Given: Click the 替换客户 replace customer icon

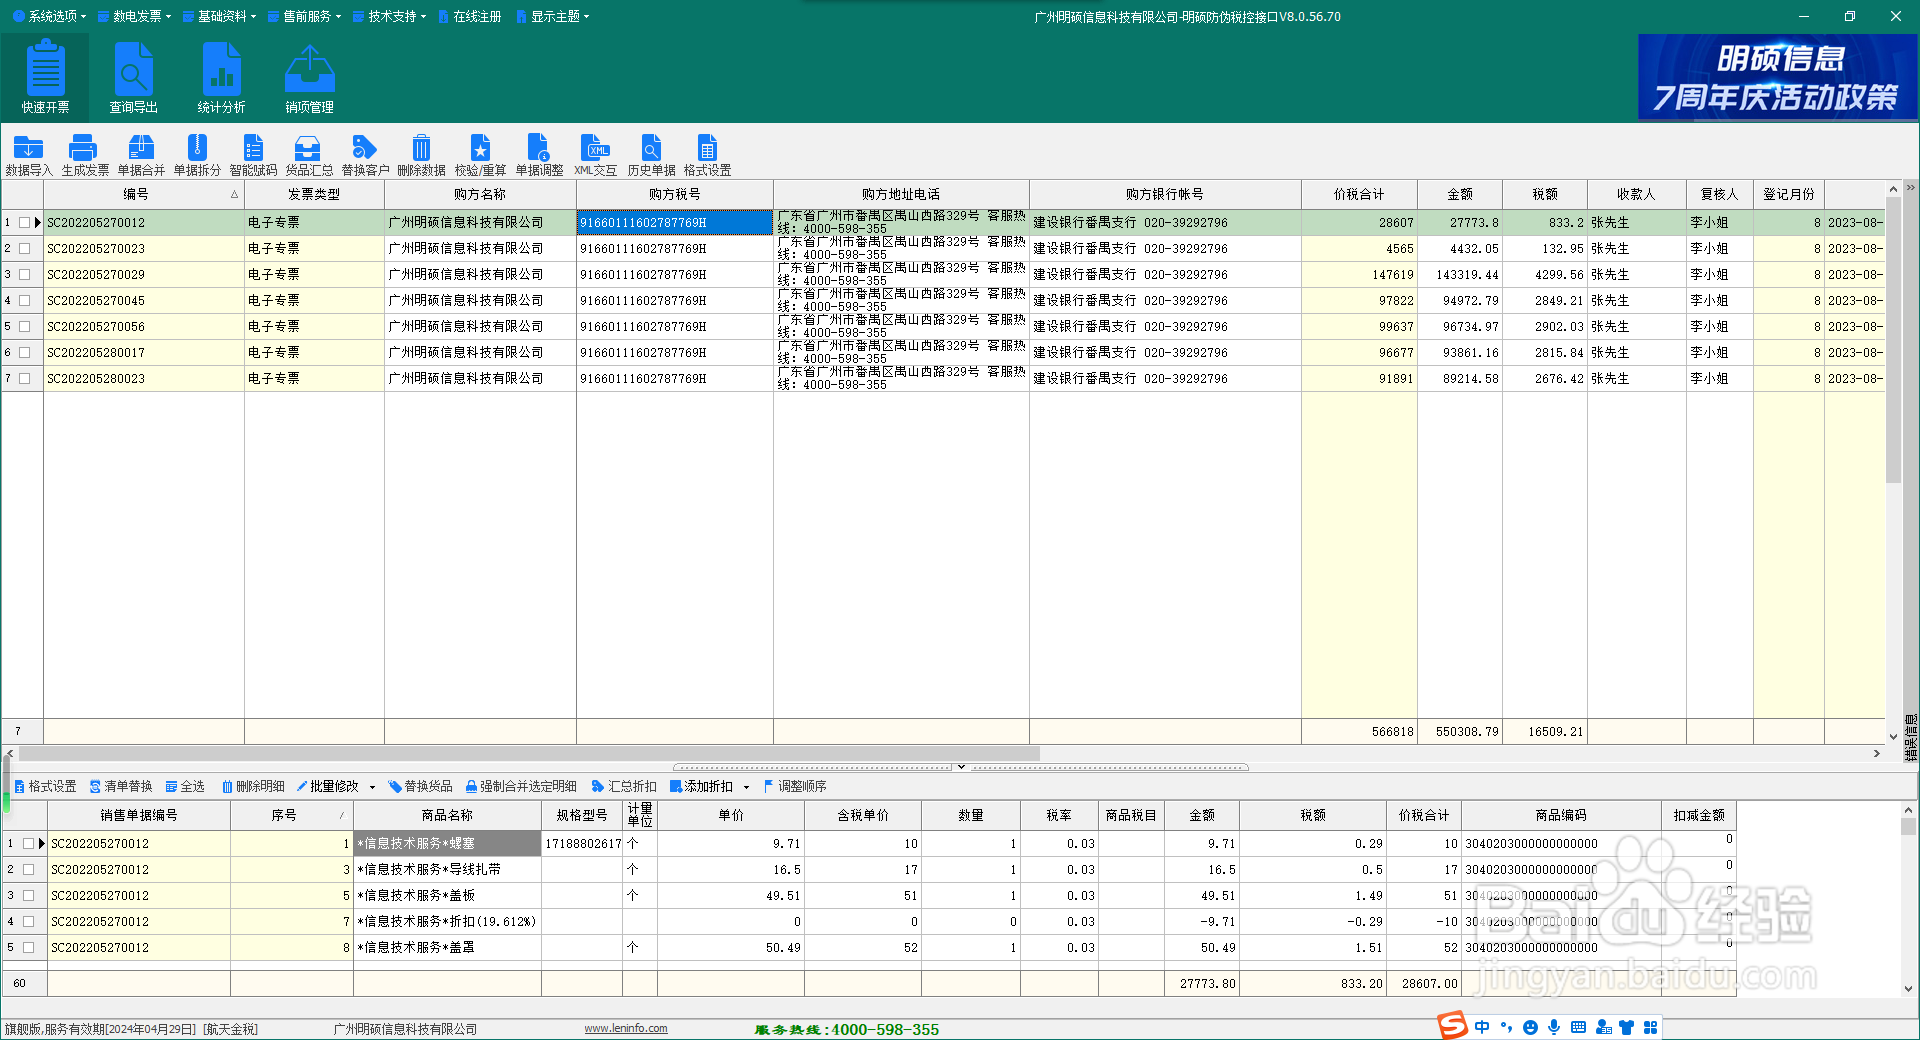Looking at the screenshot, I should (365, 156).
